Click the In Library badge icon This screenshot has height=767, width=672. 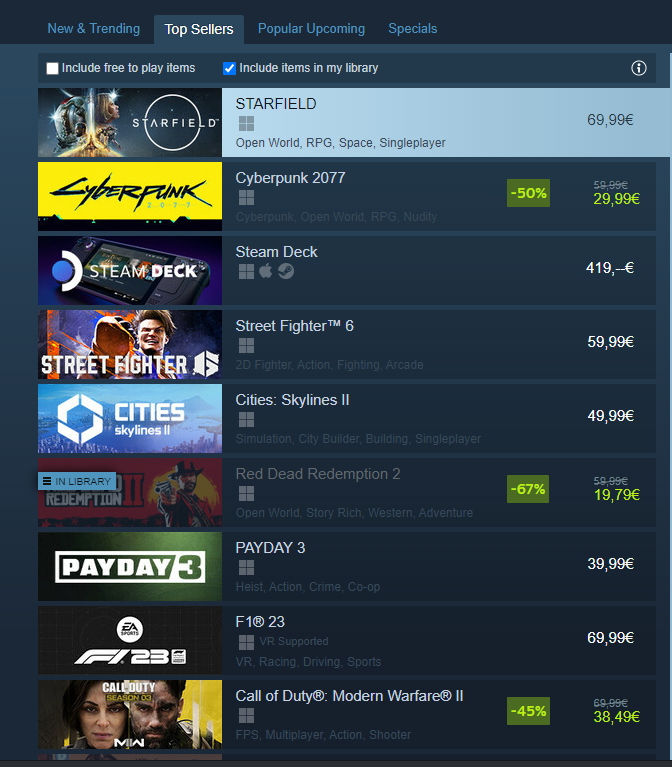(x=47, y=481)
